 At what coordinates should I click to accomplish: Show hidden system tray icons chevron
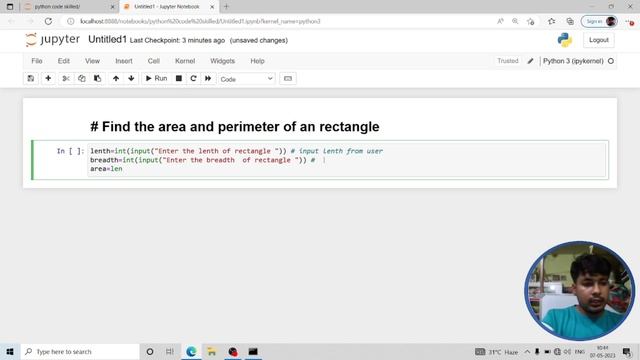point(527,351)
